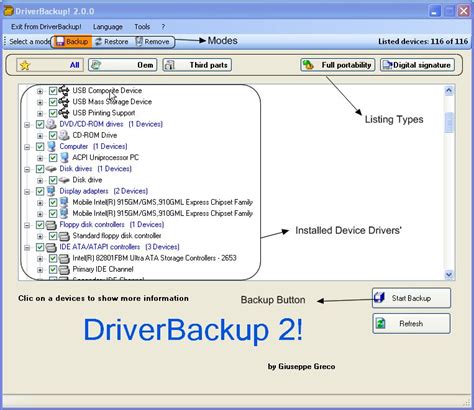Expand the Disk drive node
Viewport: 474px width, 410px height.
(x=40, y=180)
